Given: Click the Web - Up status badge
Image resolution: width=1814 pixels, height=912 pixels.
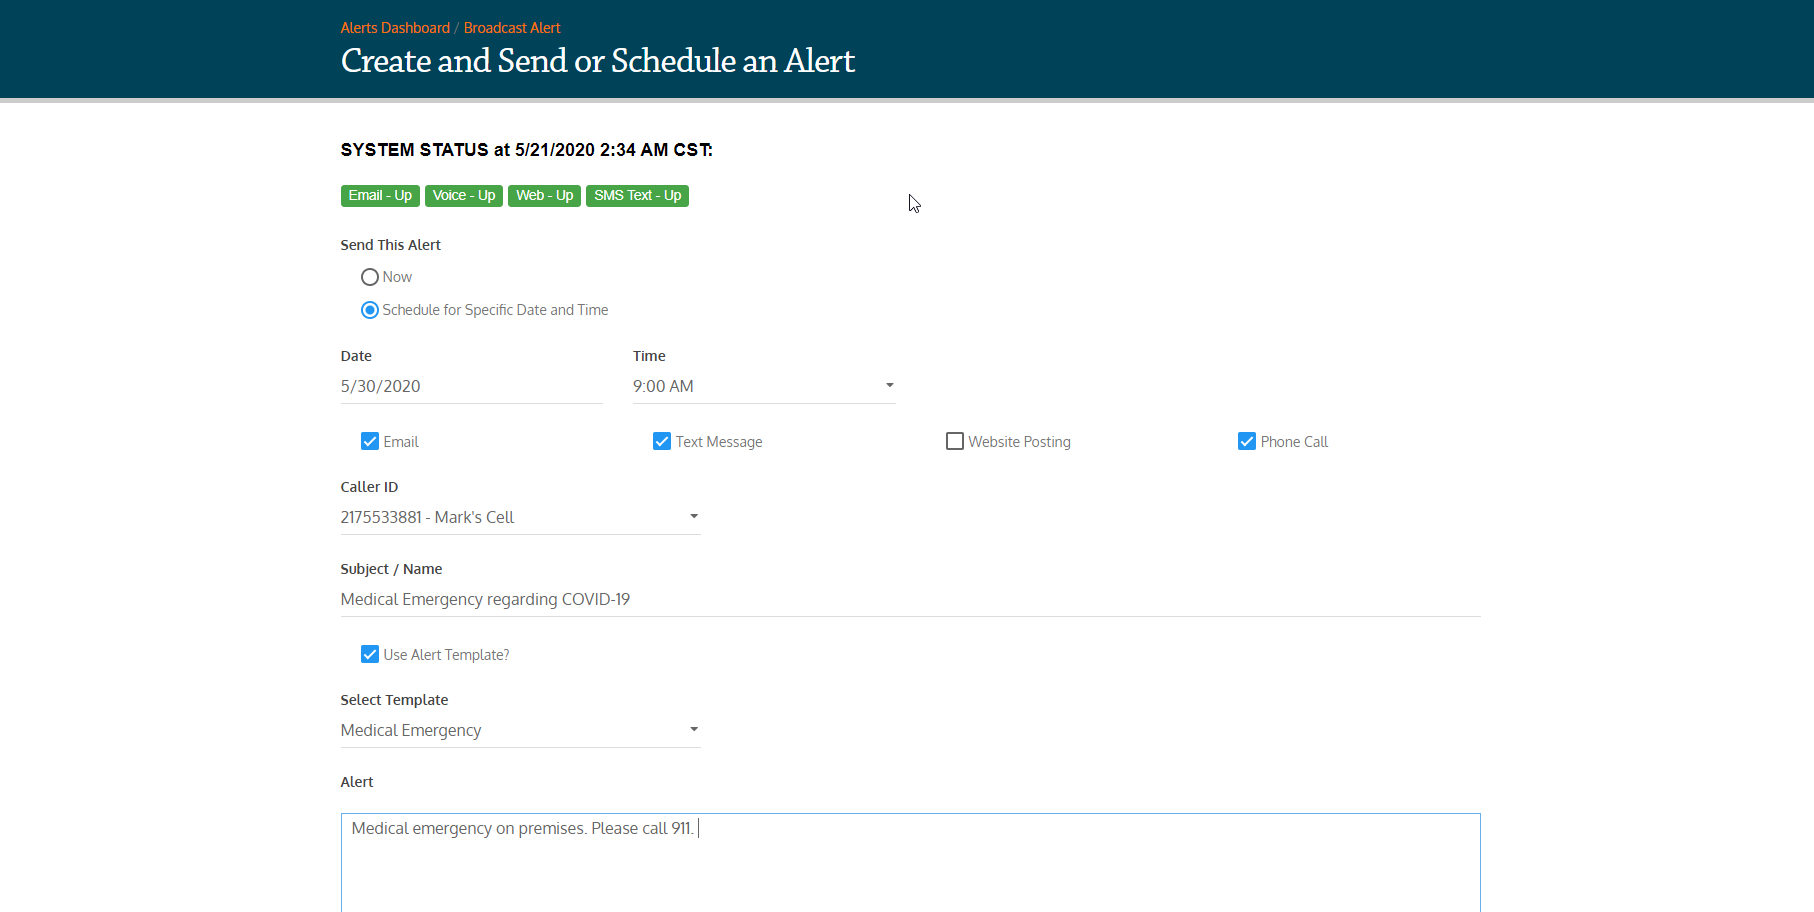Looking at the screenshot, I should (x=544, y=196).
